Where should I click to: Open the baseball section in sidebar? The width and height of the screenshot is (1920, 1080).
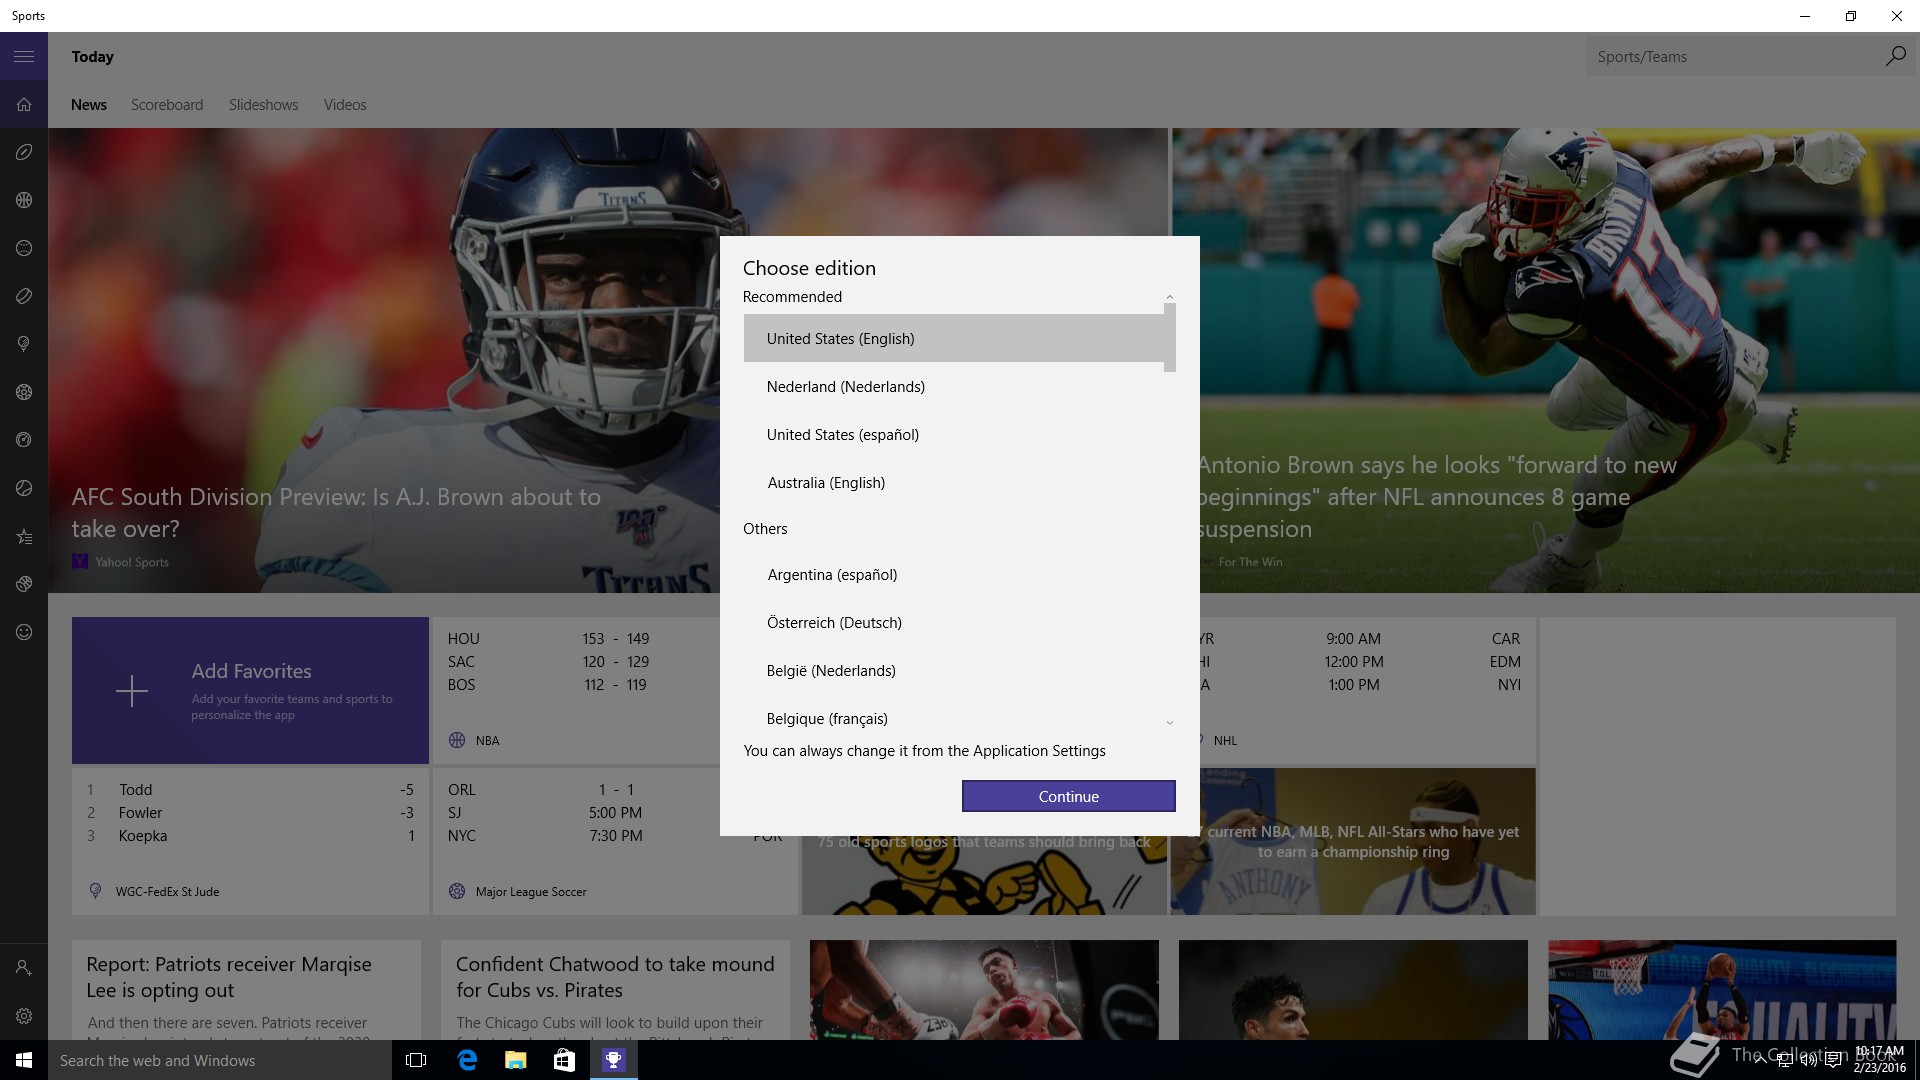click(24, 248)
